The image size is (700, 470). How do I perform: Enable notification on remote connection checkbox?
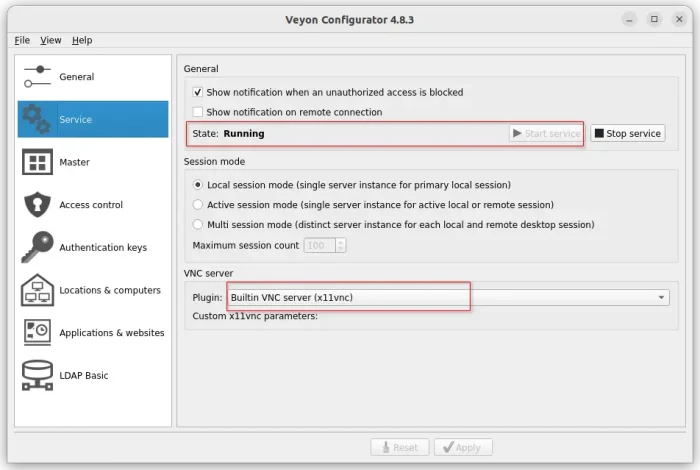click(x=198, y=112)
